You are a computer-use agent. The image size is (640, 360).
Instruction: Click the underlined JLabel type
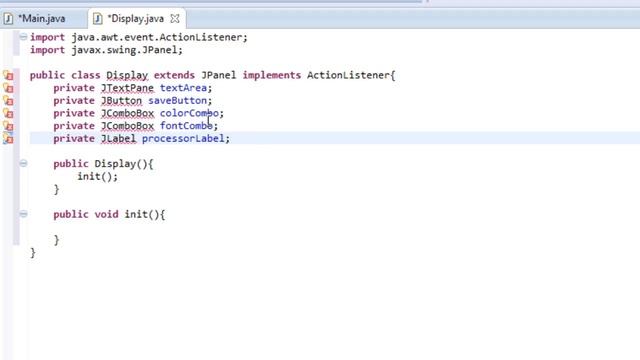(x=118, y=139)
